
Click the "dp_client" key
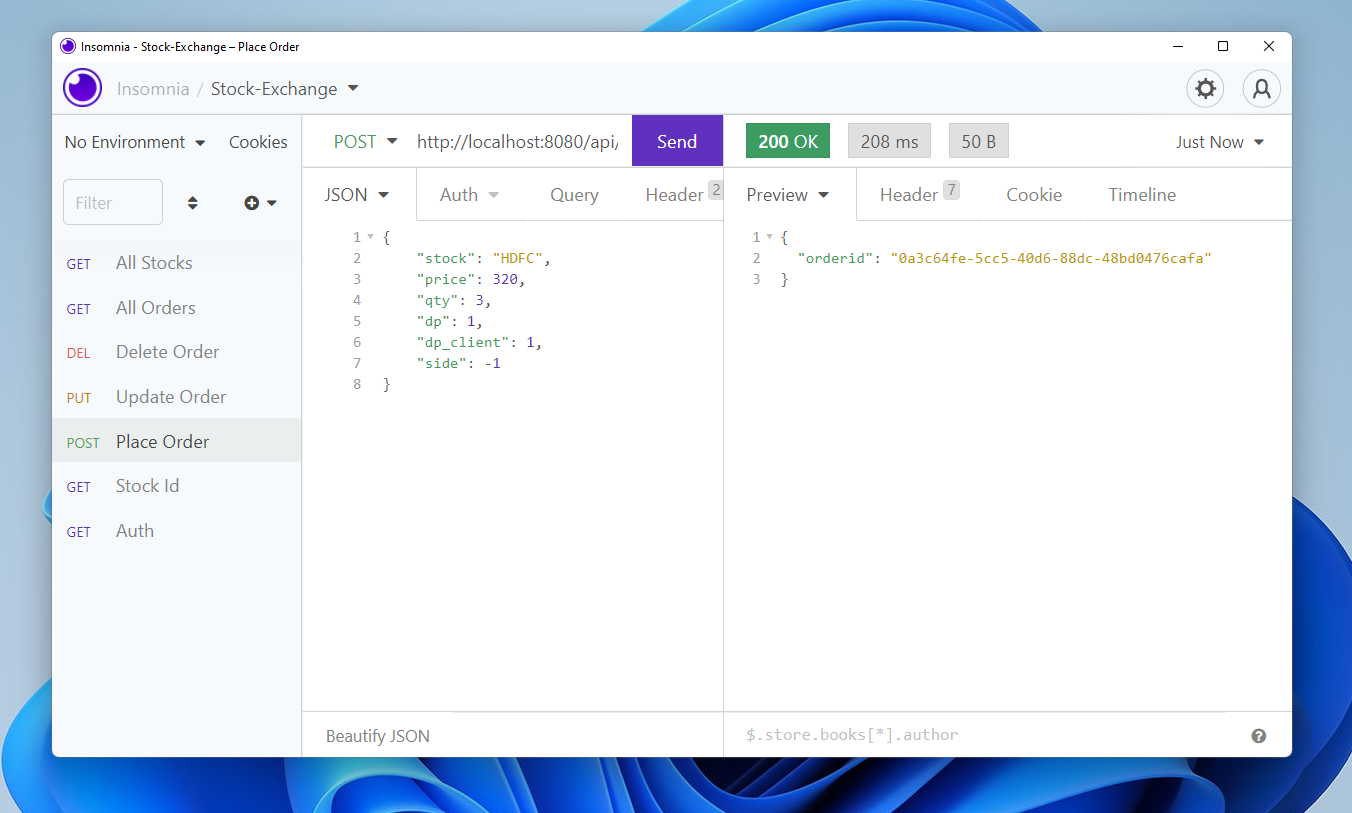[x=463, y=342]
